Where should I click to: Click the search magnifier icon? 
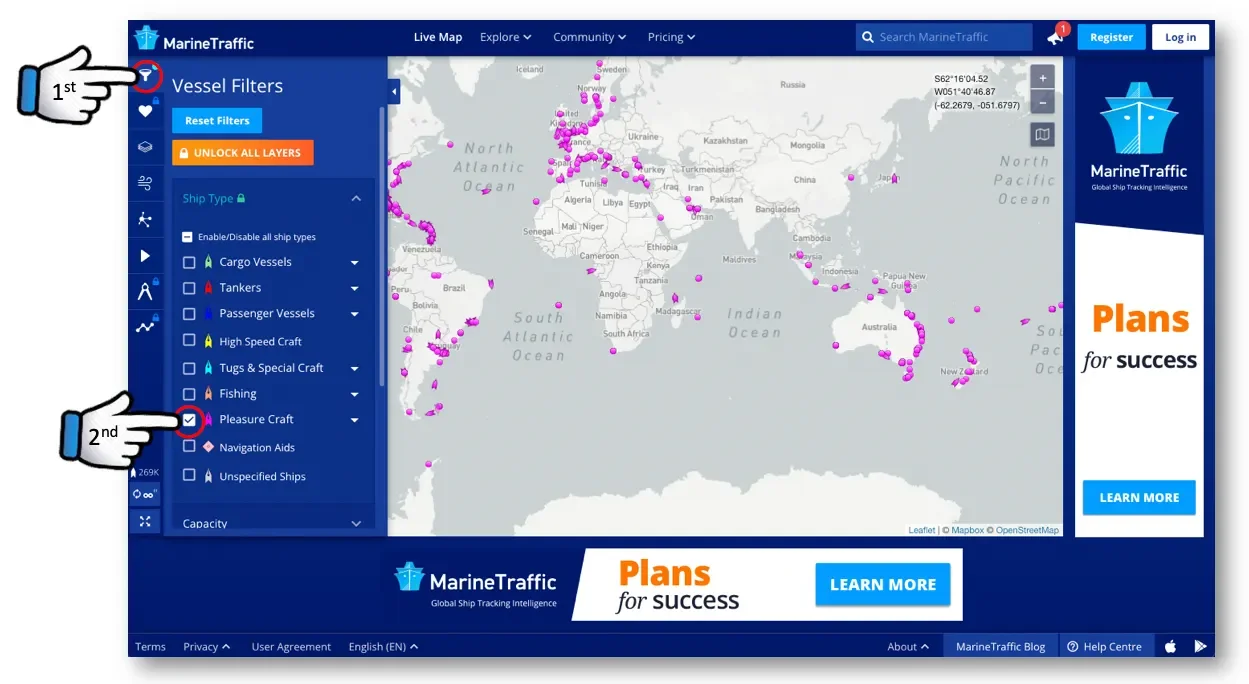pos(867,37)
